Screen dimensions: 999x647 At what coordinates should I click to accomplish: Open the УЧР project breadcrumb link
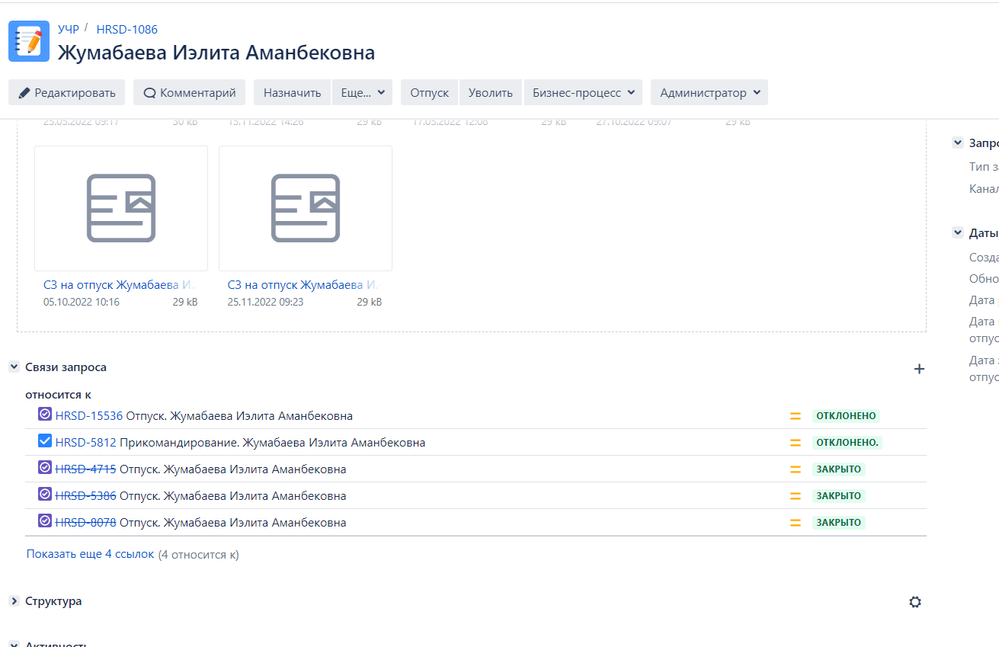pyautogui.click(x=68, y=29)
